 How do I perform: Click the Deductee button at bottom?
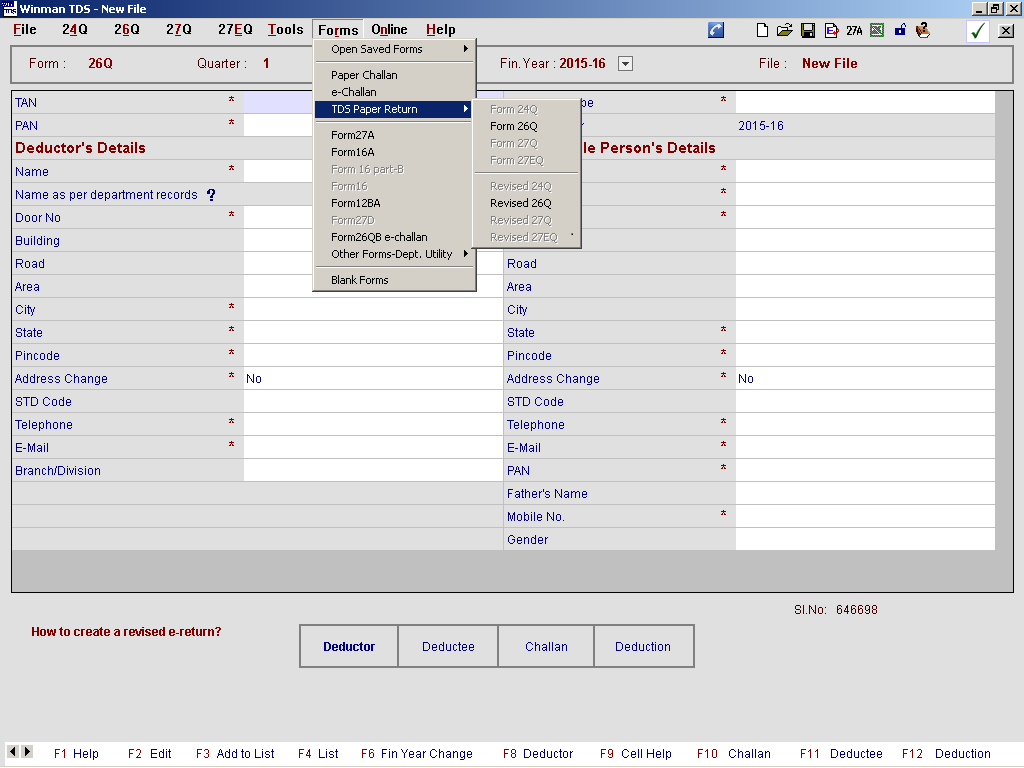(x=448, y=647)
